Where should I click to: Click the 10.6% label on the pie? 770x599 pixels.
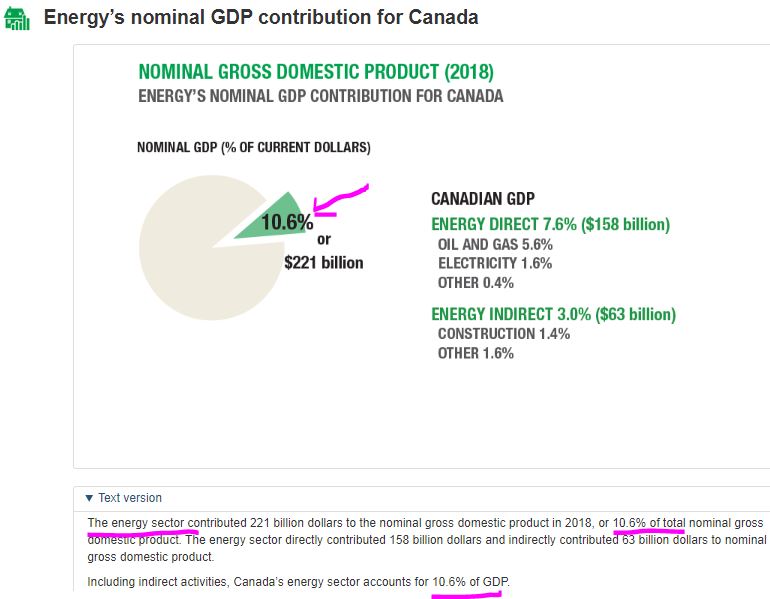(287, 222)
